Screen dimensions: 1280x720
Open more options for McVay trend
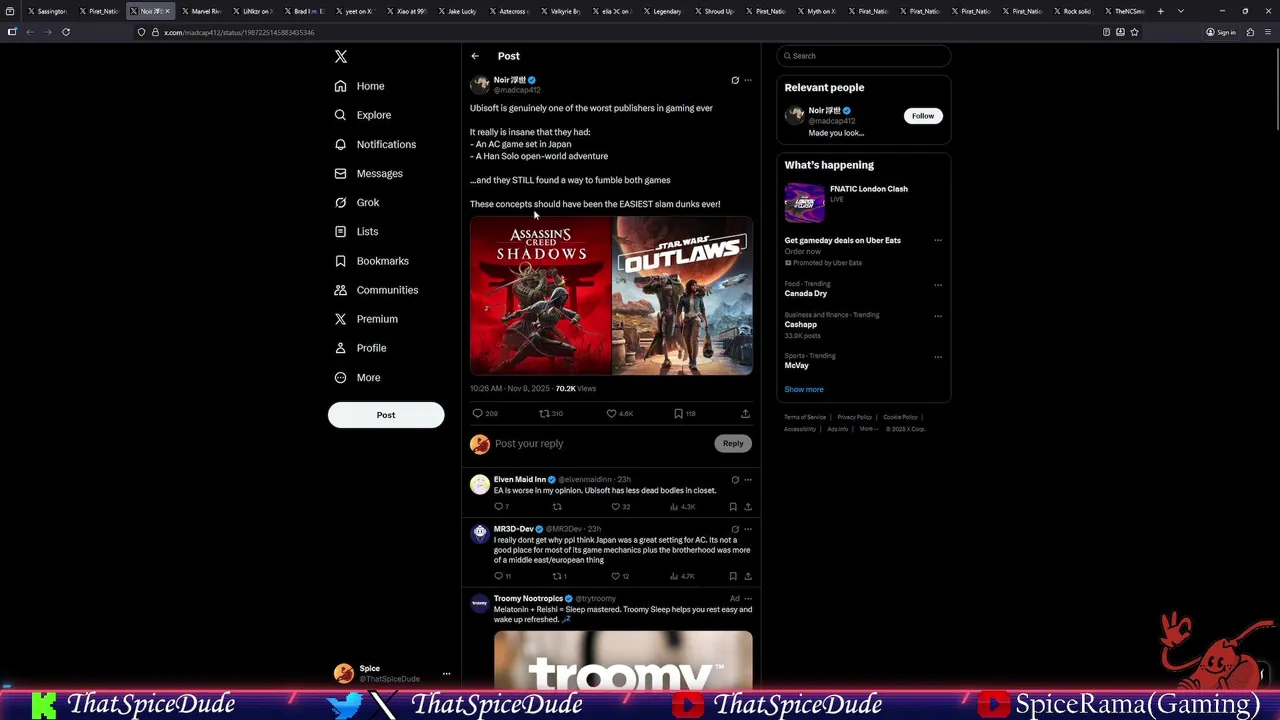[938, 357]
